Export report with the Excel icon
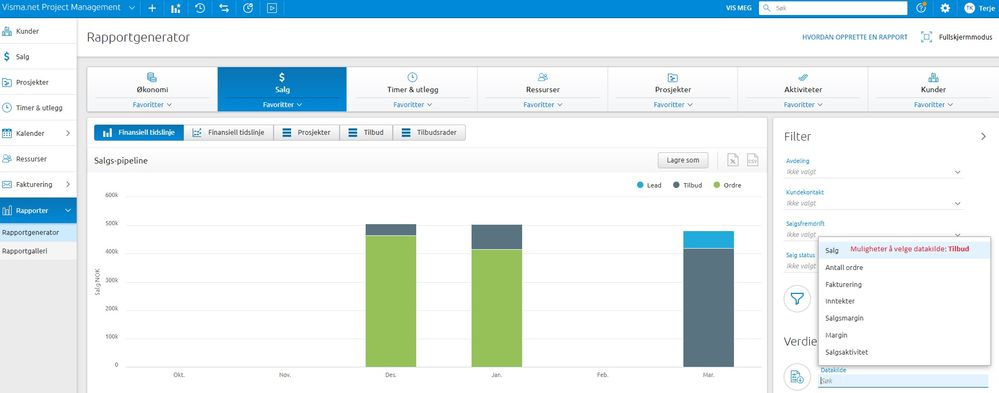Image resolution: width=999 pixels, height=393 pixels. 733,161
